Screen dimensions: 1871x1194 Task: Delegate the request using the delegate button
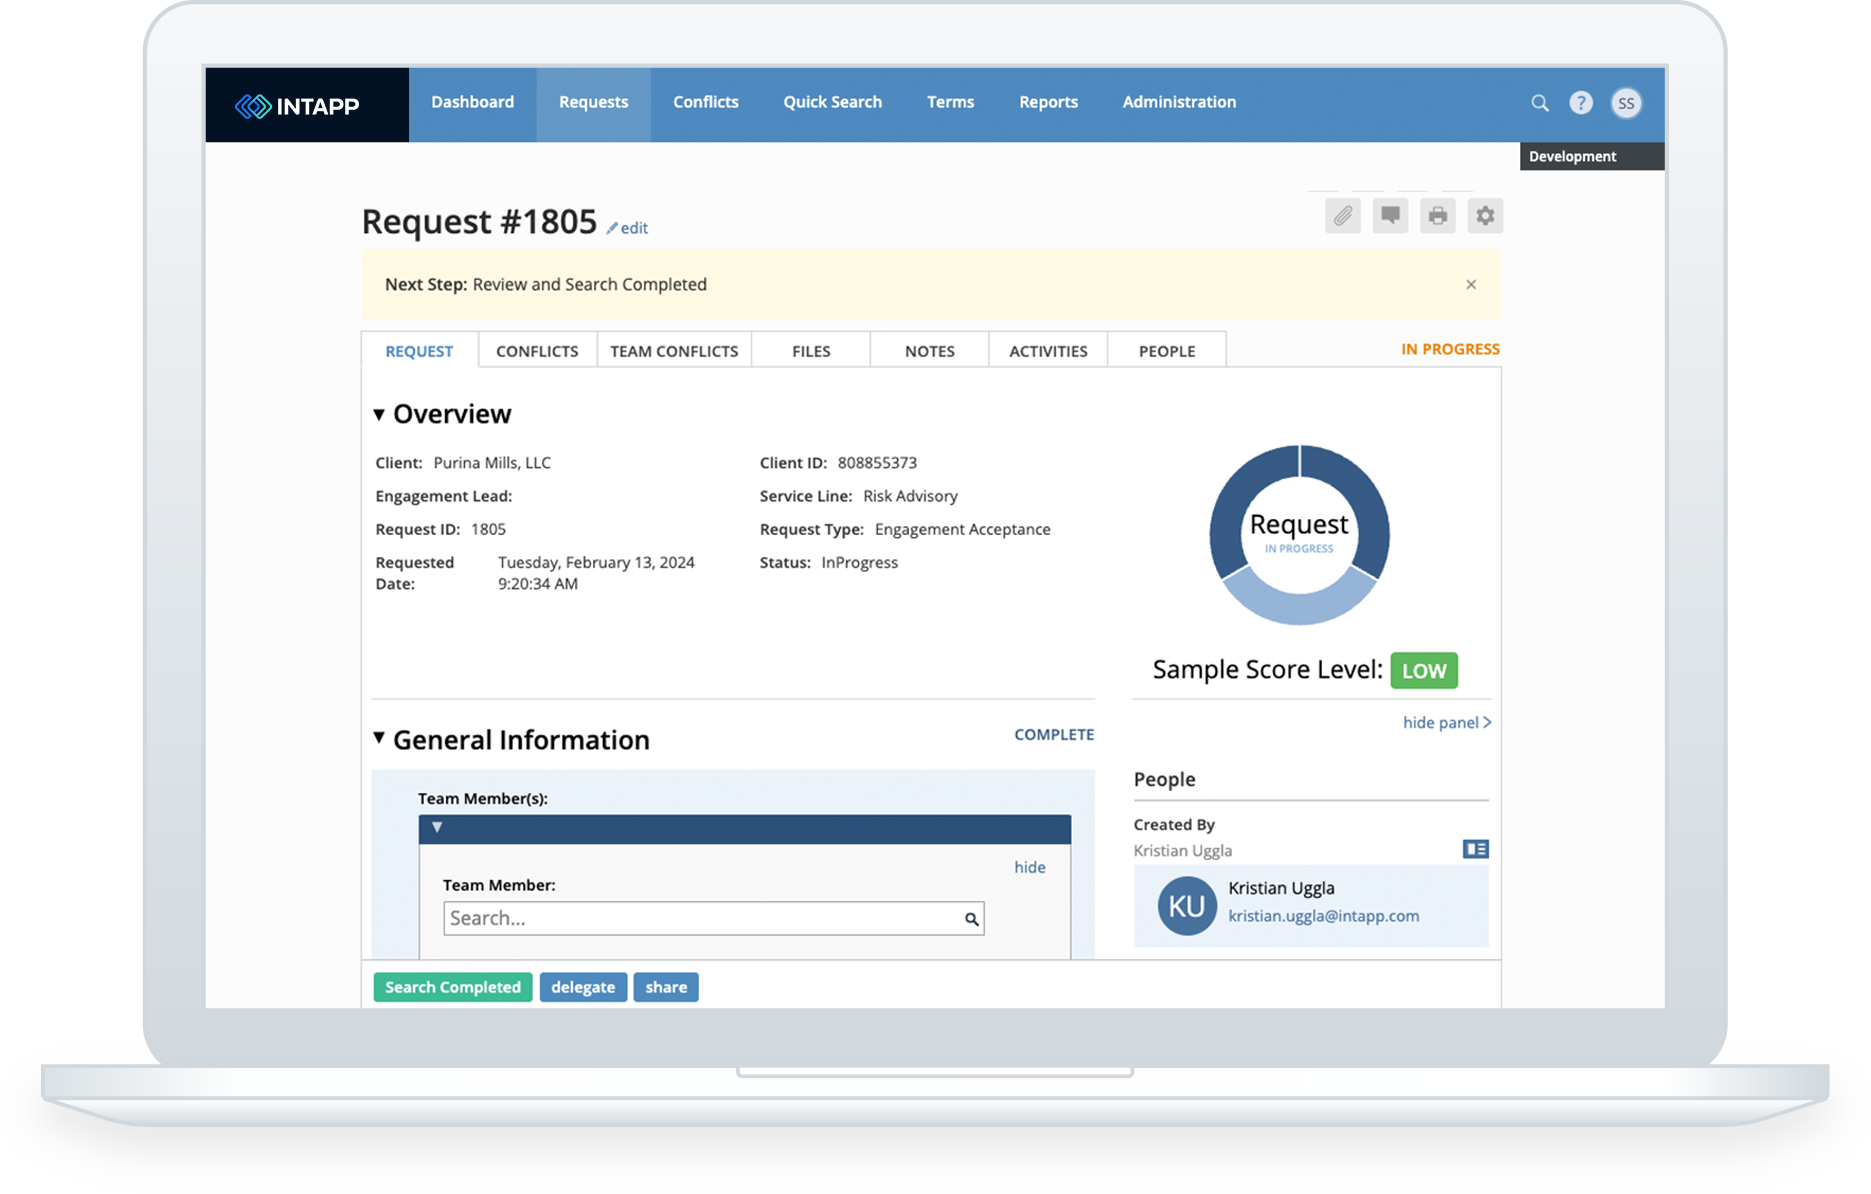click(x=583, y=987)
